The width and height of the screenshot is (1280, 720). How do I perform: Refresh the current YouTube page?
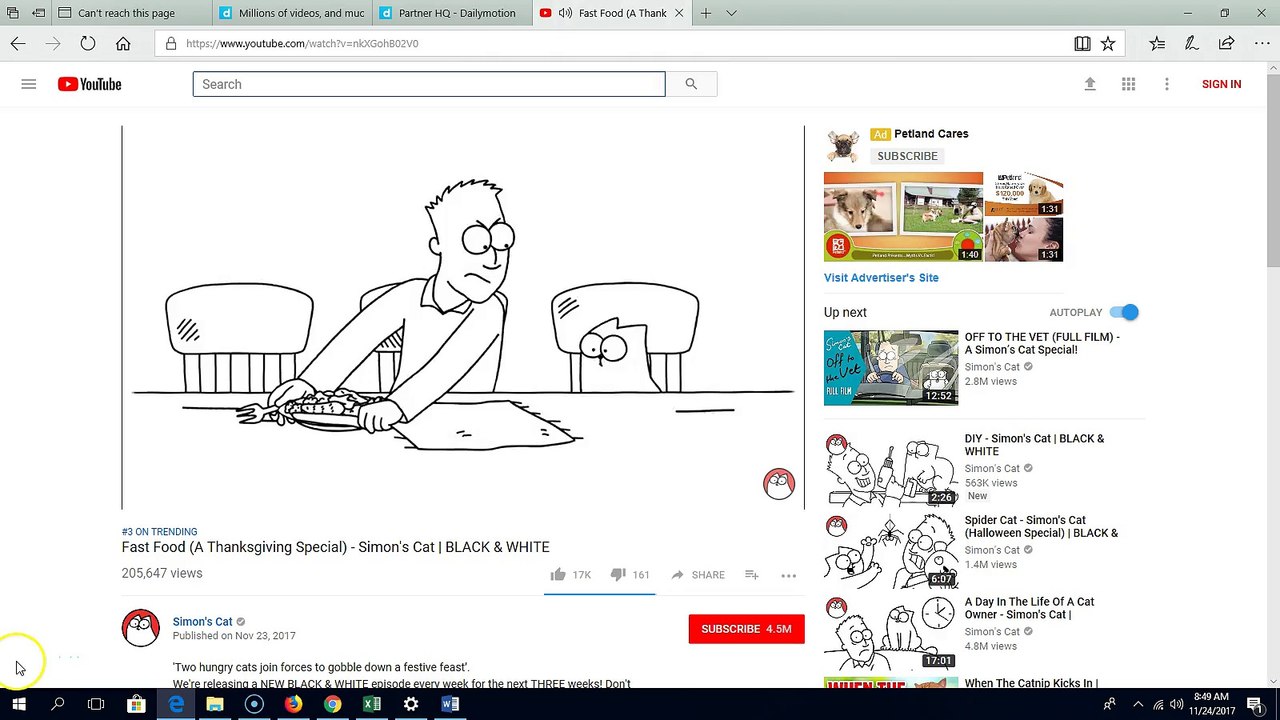click(x=88, y=43)
